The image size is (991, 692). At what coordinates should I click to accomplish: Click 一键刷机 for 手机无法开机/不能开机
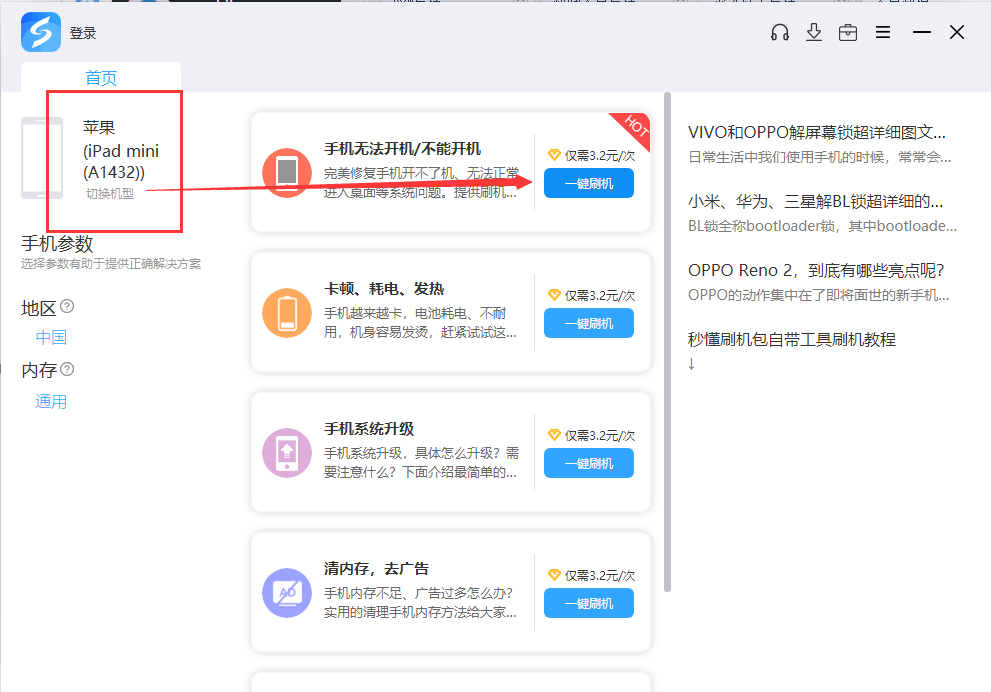(x=589, y=184)
